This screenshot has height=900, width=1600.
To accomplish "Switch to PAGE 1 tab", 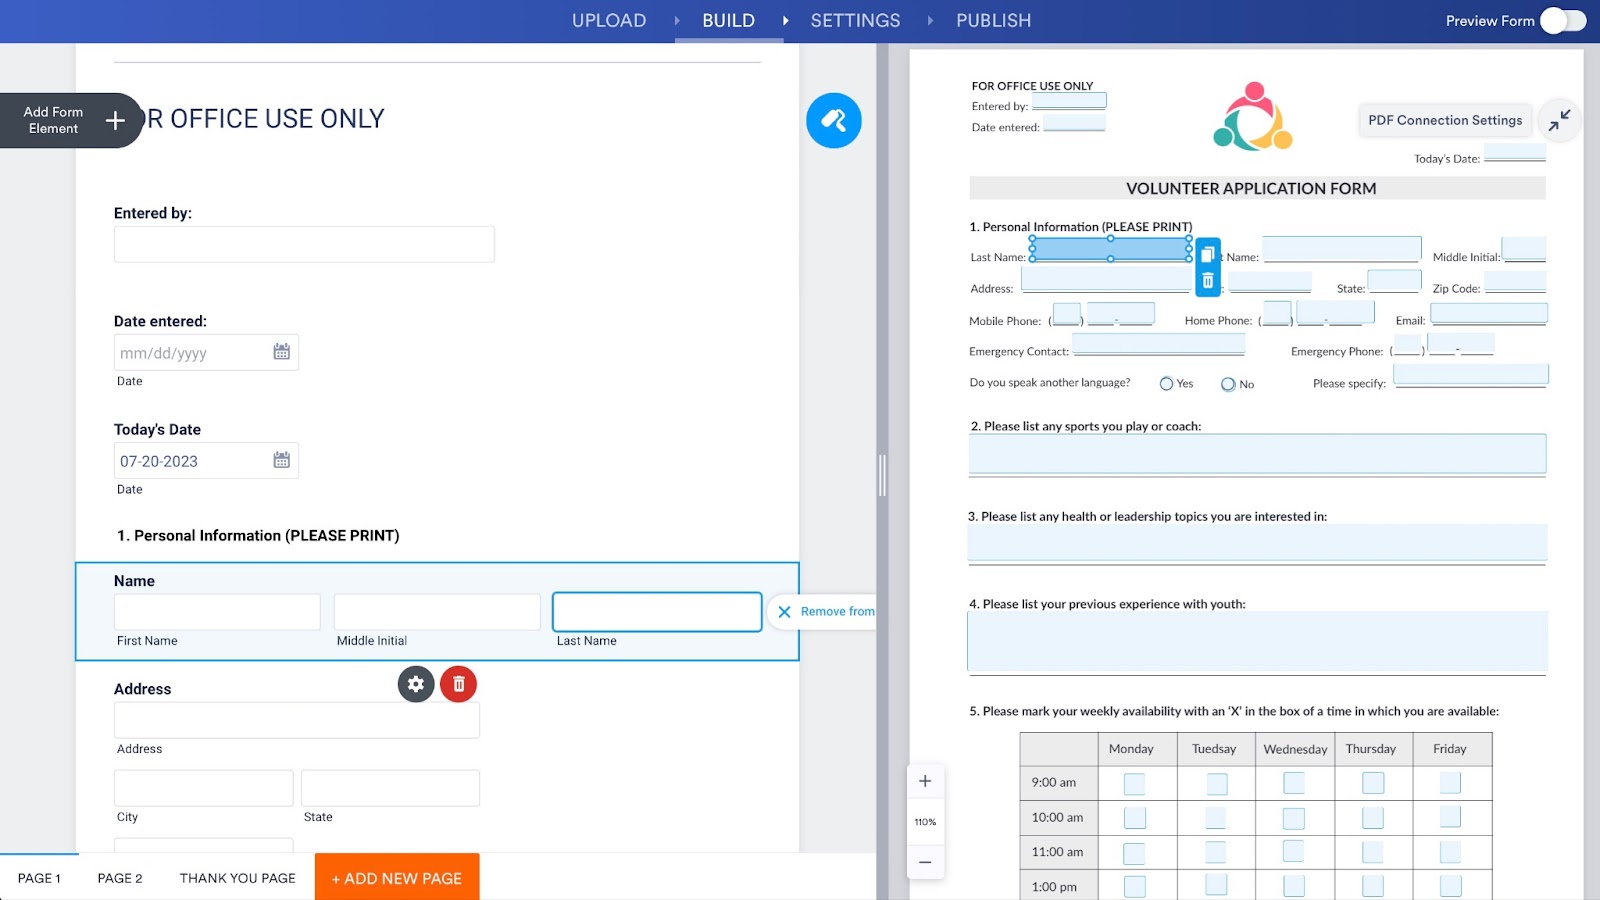I will (39, 878).
